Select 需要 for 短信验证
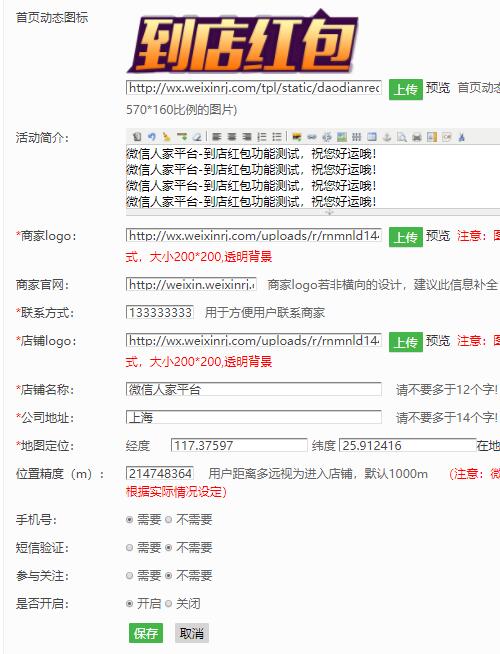The image size is (500, 654). (x=129, y=548)
